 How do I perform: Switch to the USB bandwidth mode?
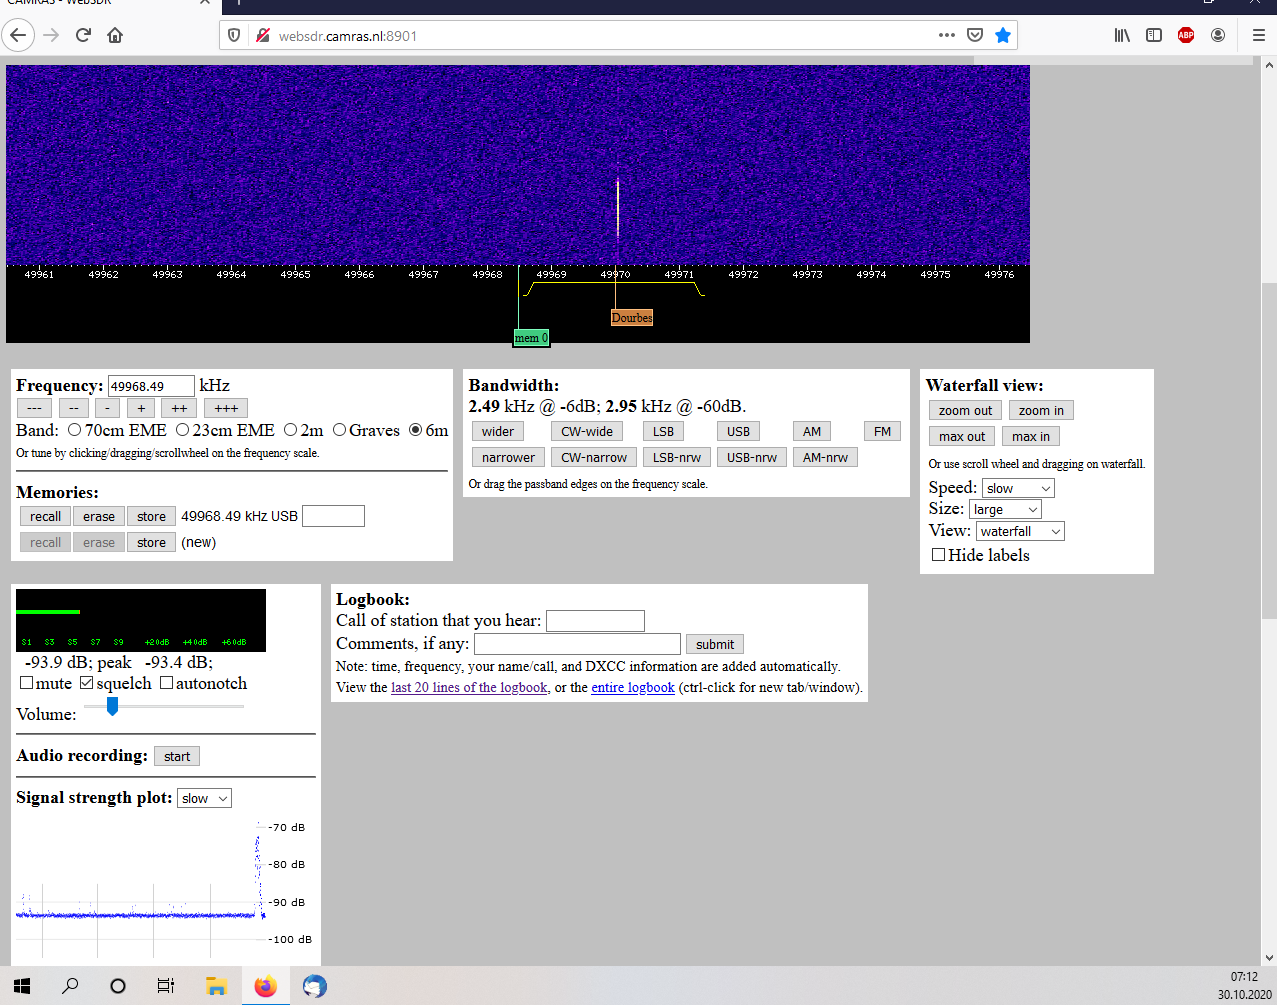(x=738, y=431)
